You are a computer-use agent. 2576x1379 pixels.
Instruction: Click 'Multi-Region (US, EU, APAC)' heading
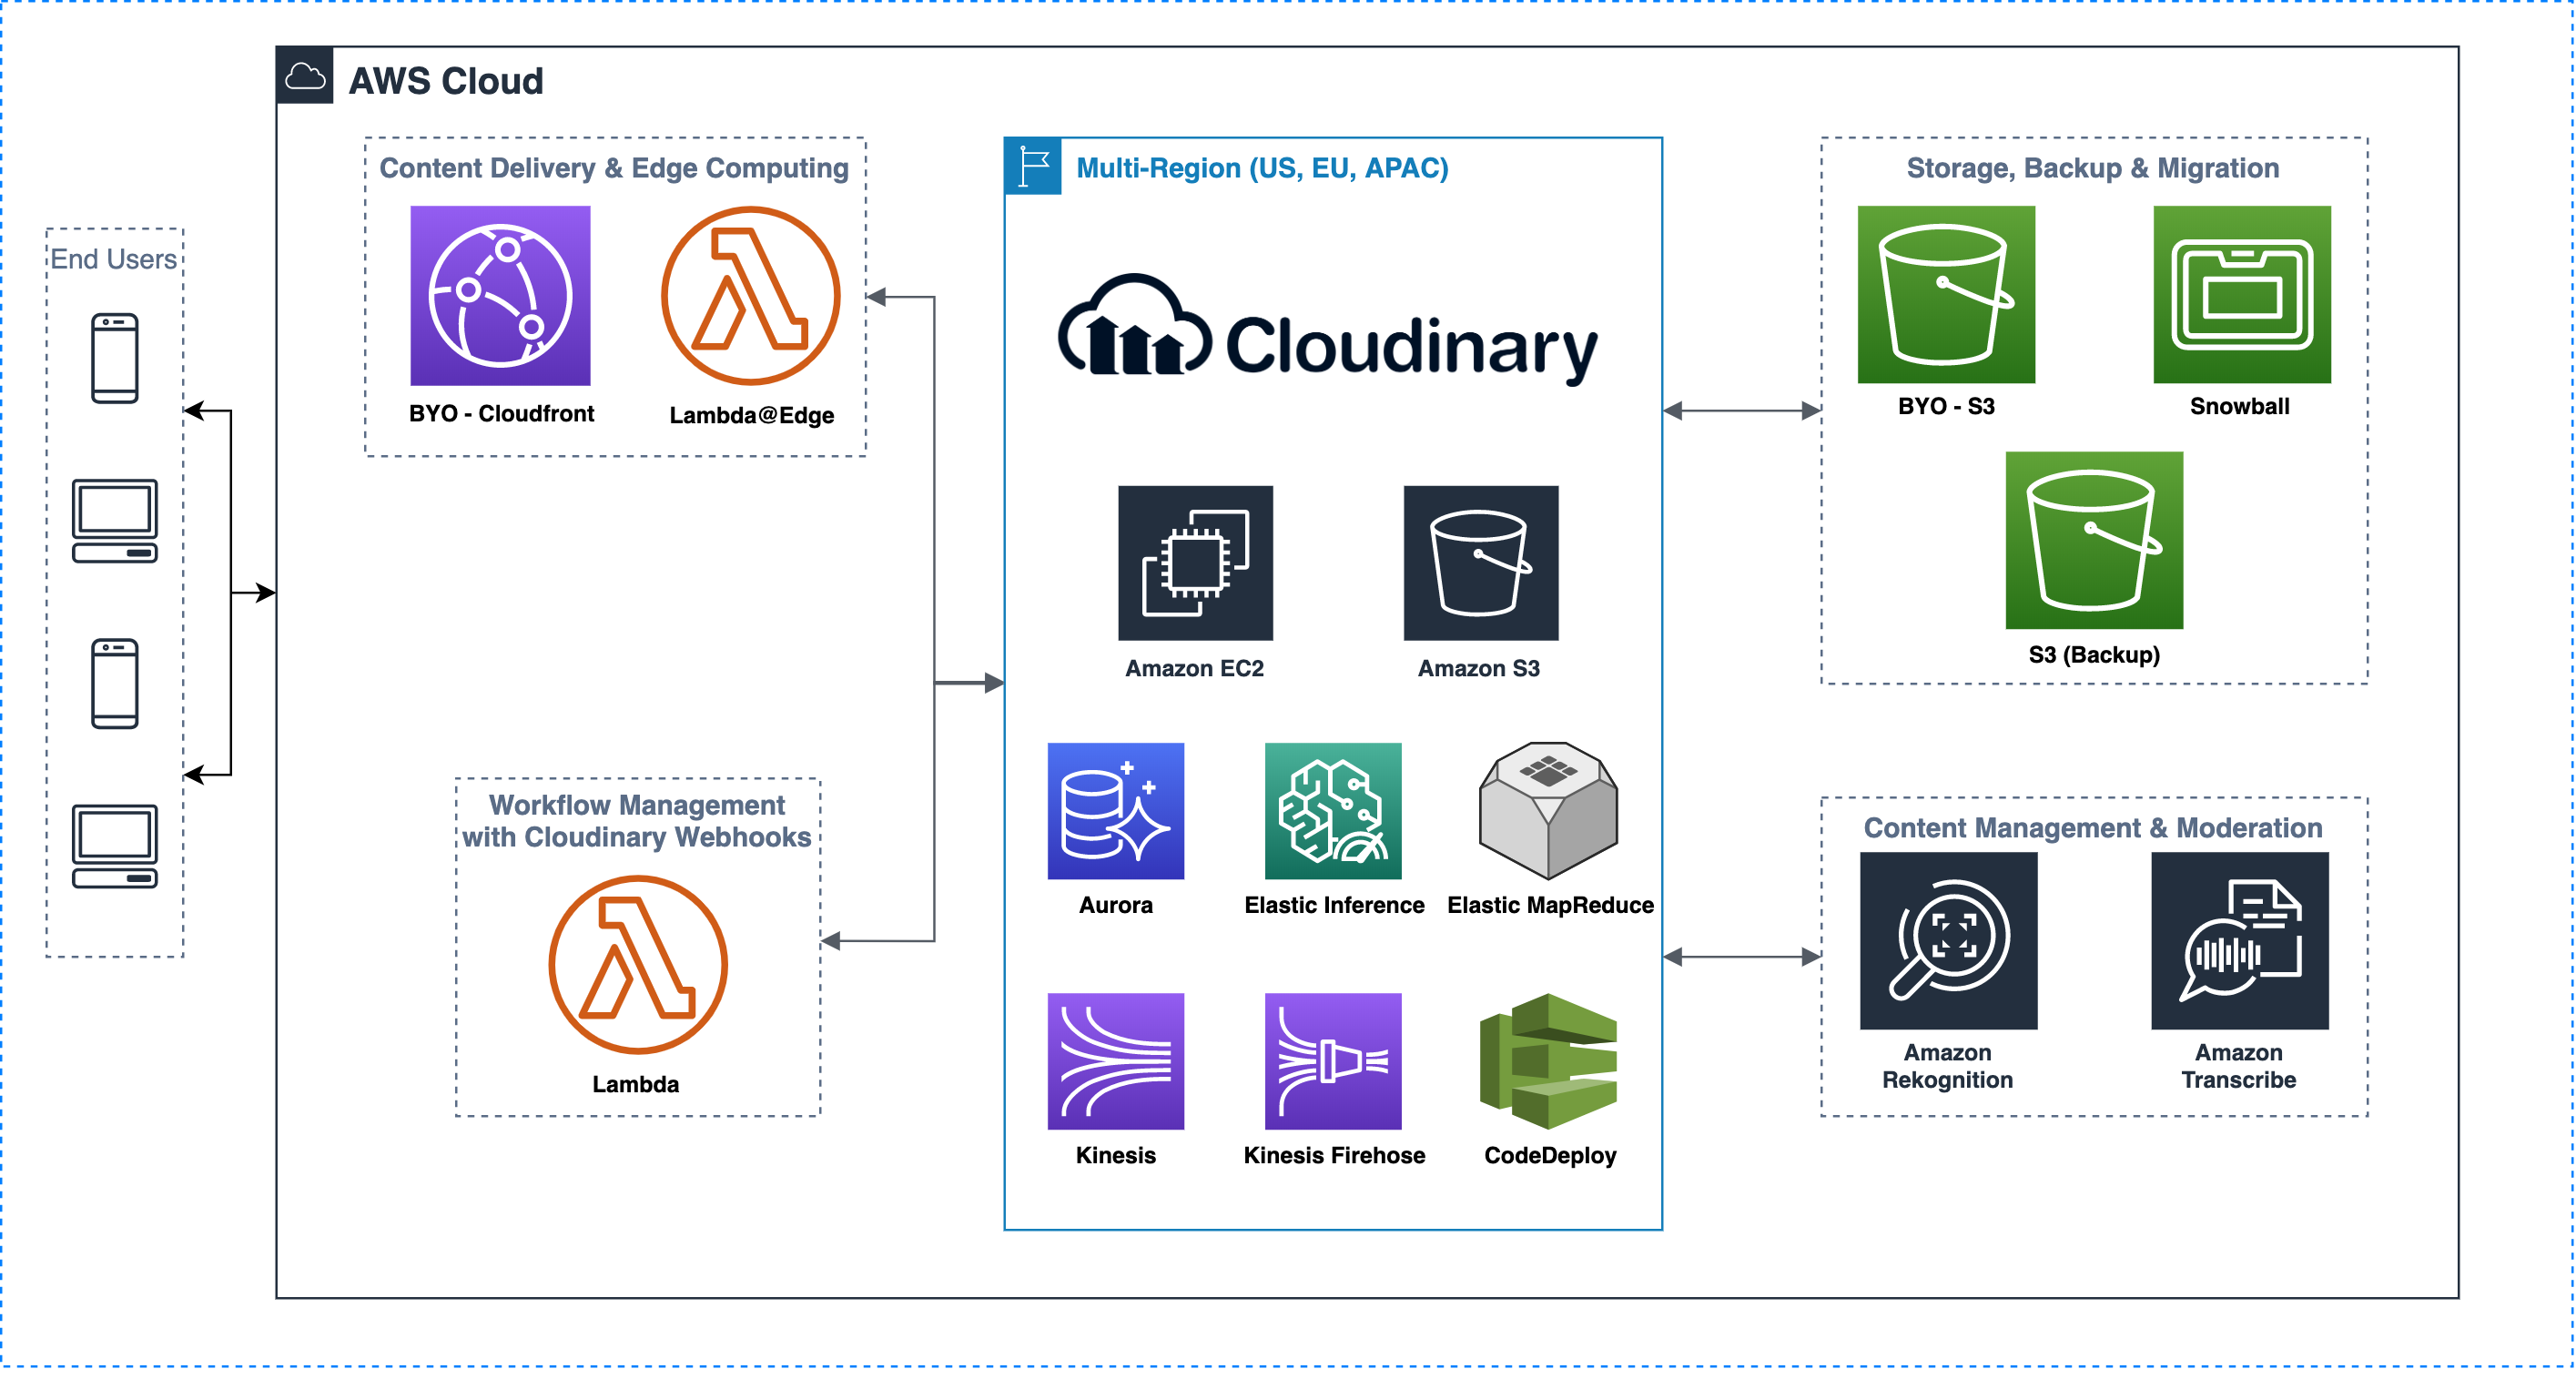[x=1262, y=168]
